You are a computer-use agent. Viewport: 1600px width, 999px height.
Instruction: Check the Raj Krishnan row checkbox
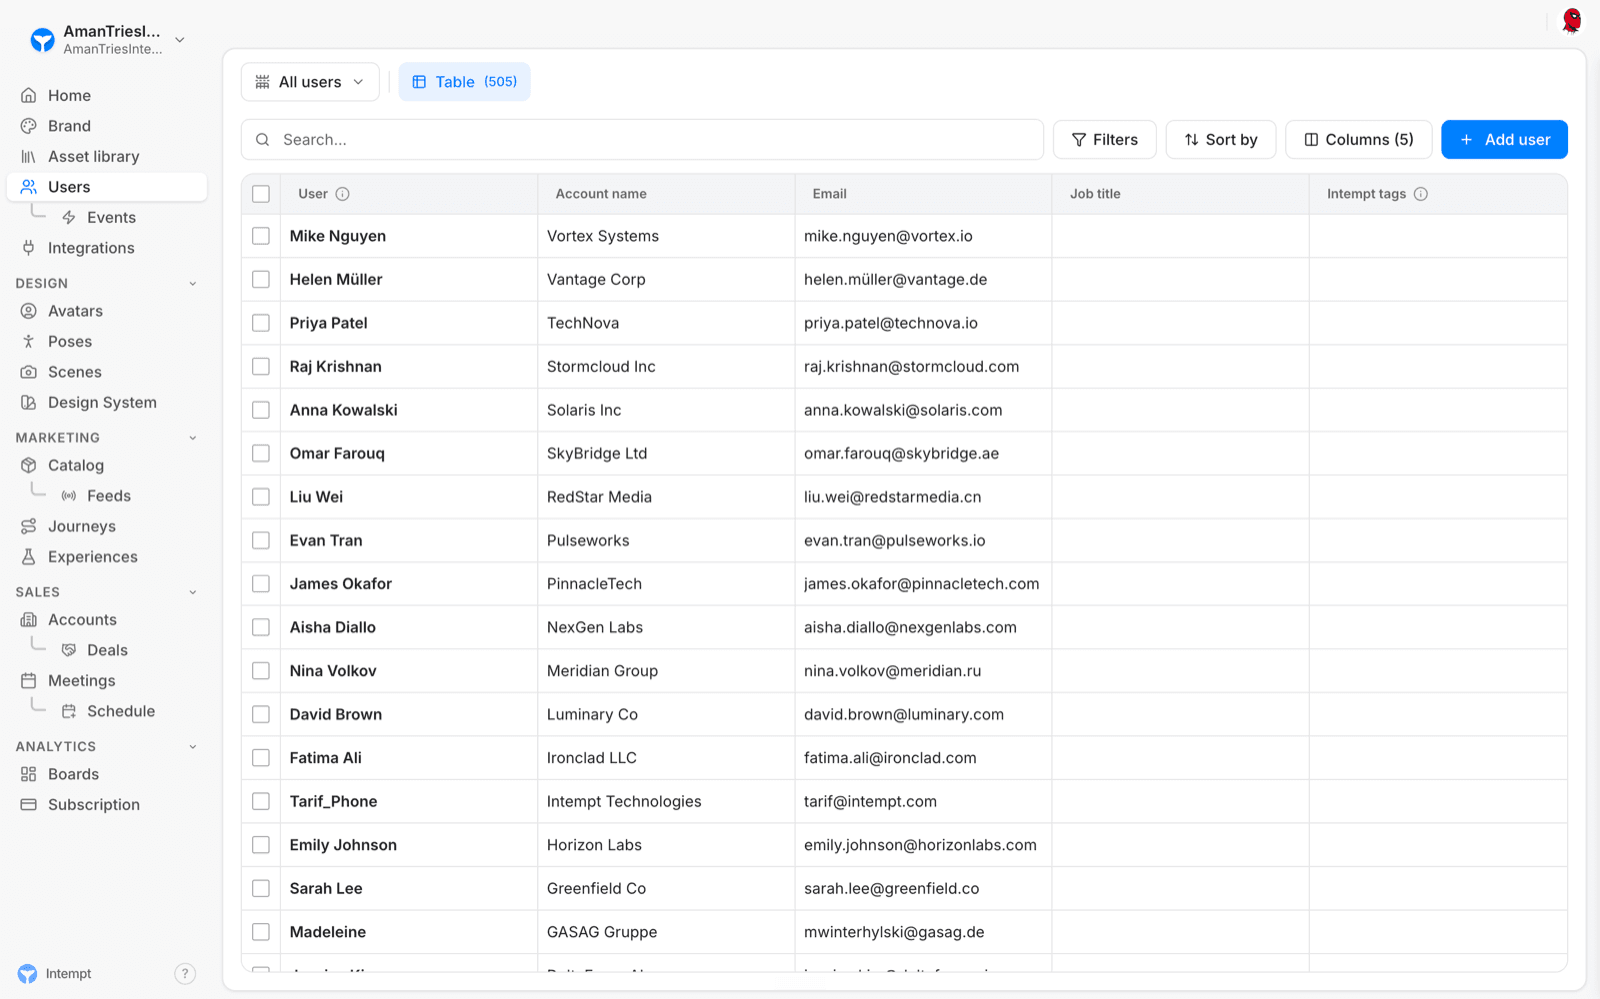click(x=261, y=367)
